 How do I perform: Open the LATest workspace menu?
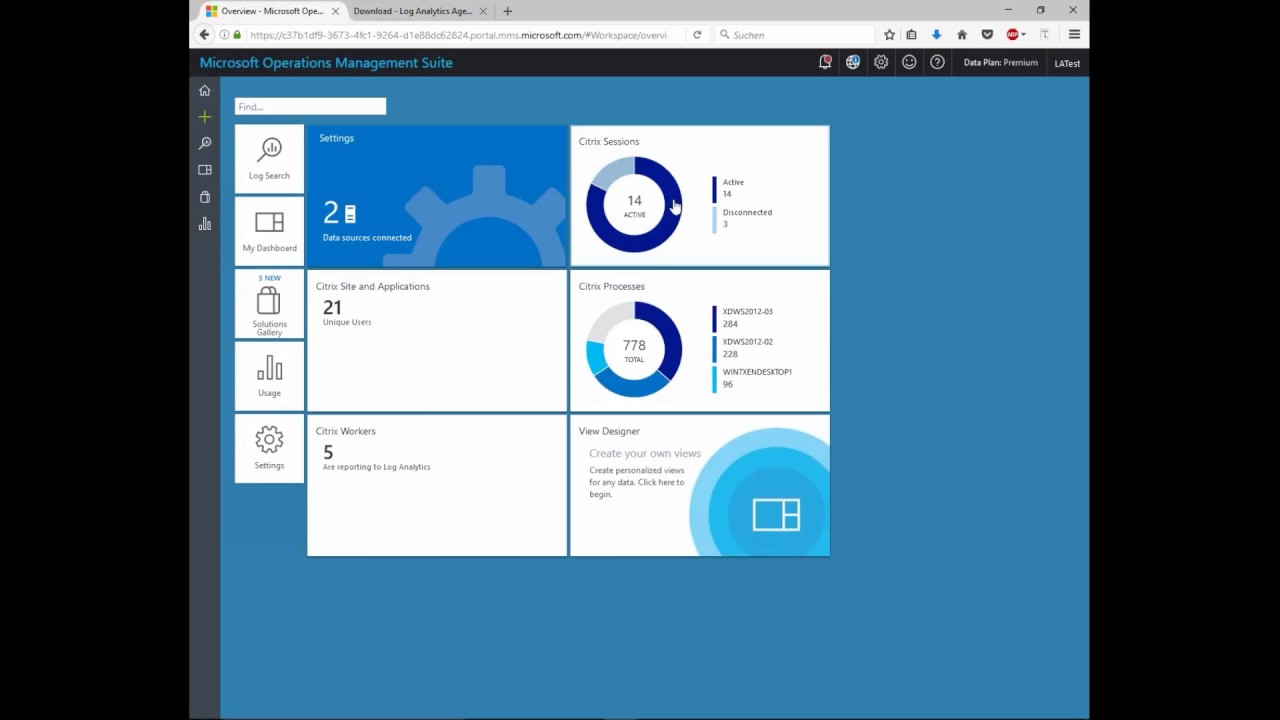pyautogui.click(x=1067, y=63)
